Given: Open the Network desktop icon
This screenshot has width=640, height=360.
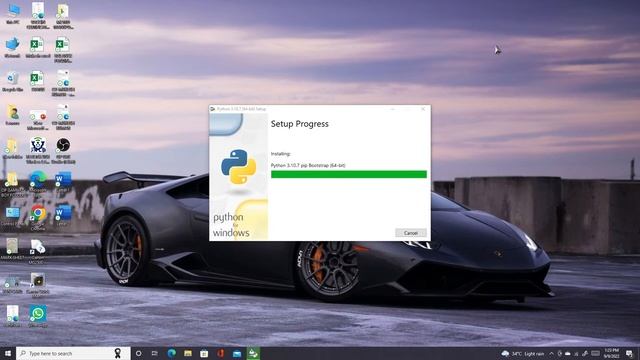Looking at the screenshot, I should click(x=13, y=47).
